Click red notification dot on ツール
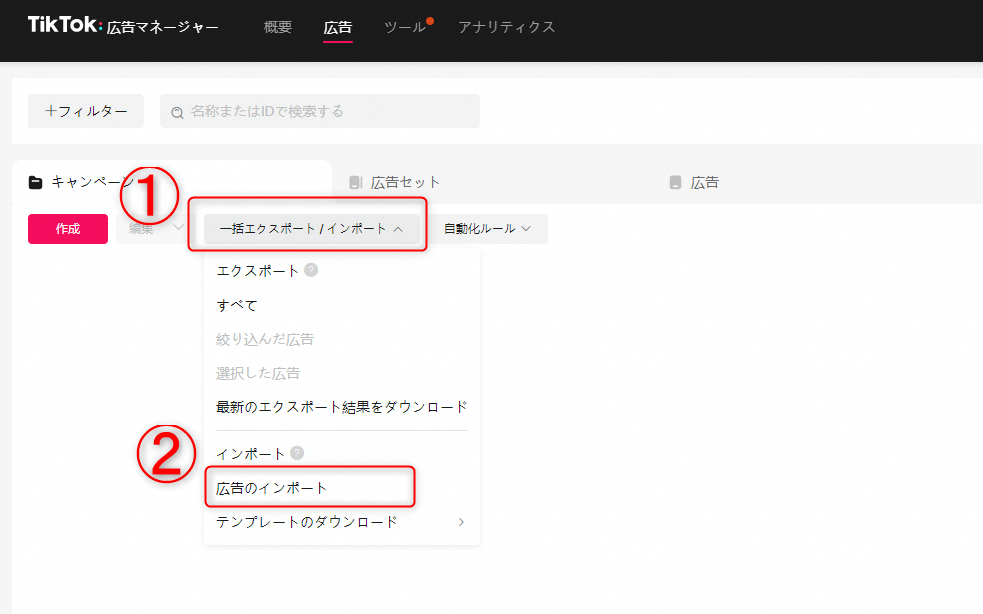Image resolution: width=983 pixels, height=614 pixels. tap(430, 20)
